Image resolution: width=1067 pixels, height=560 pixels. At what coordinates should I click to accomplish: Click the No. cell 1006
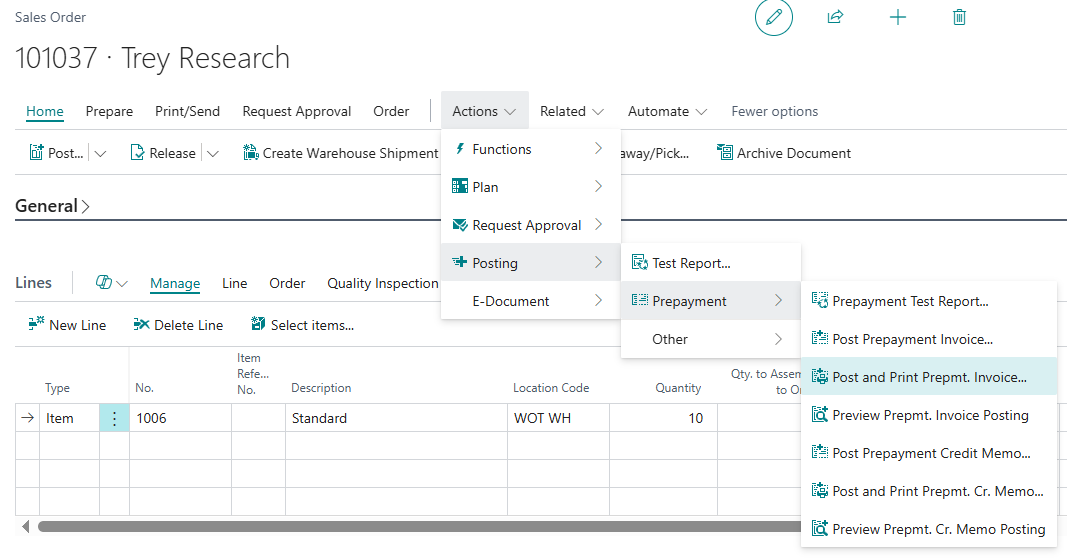click(180, 418)
